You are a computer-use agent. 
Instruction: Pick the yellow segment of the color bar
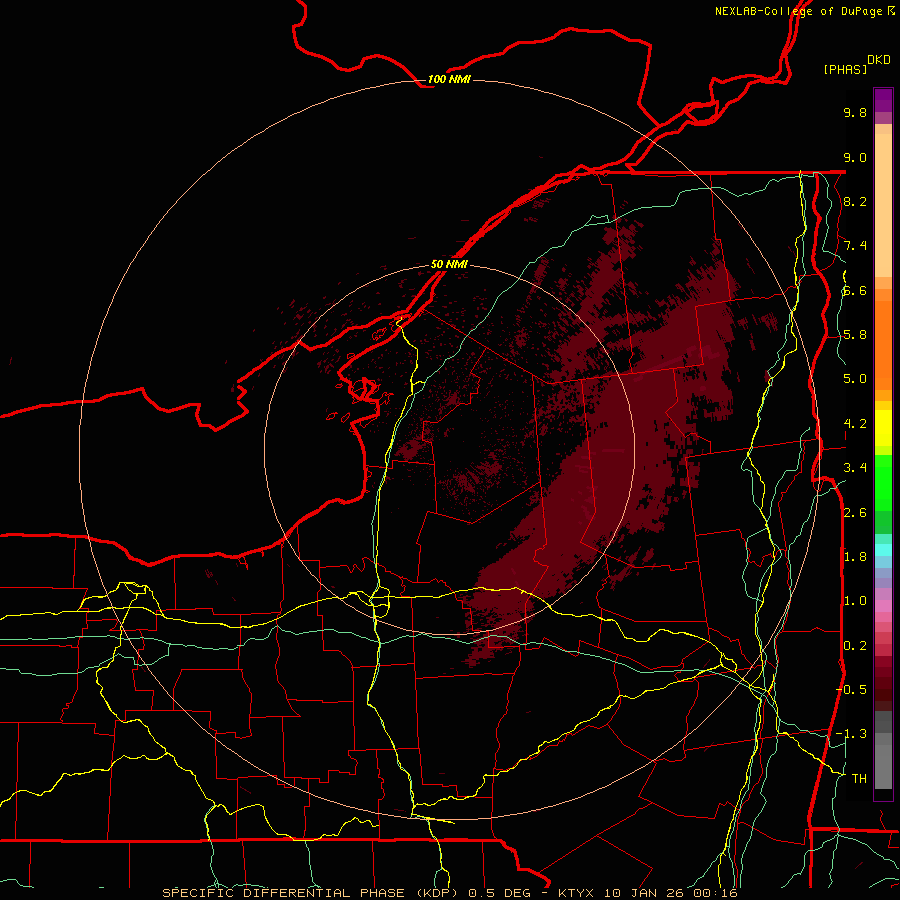pos(883,428)
